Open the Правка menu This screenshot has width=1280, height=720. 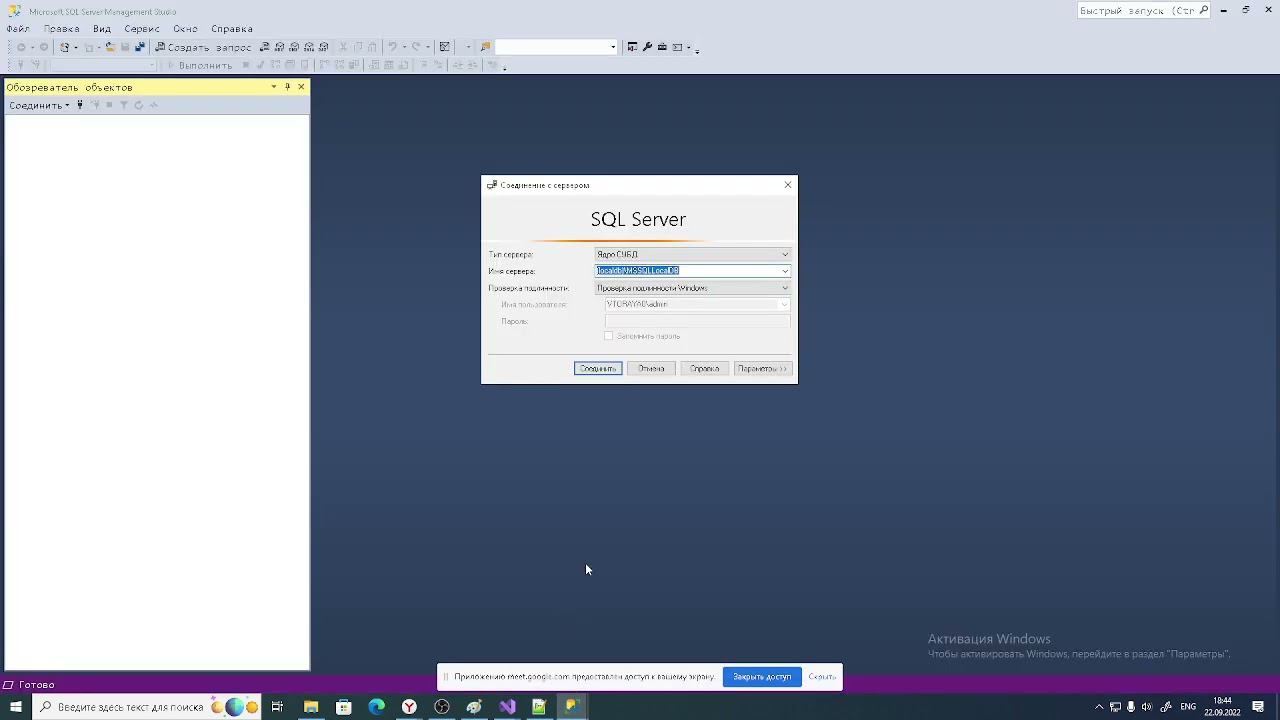point(62,29)
